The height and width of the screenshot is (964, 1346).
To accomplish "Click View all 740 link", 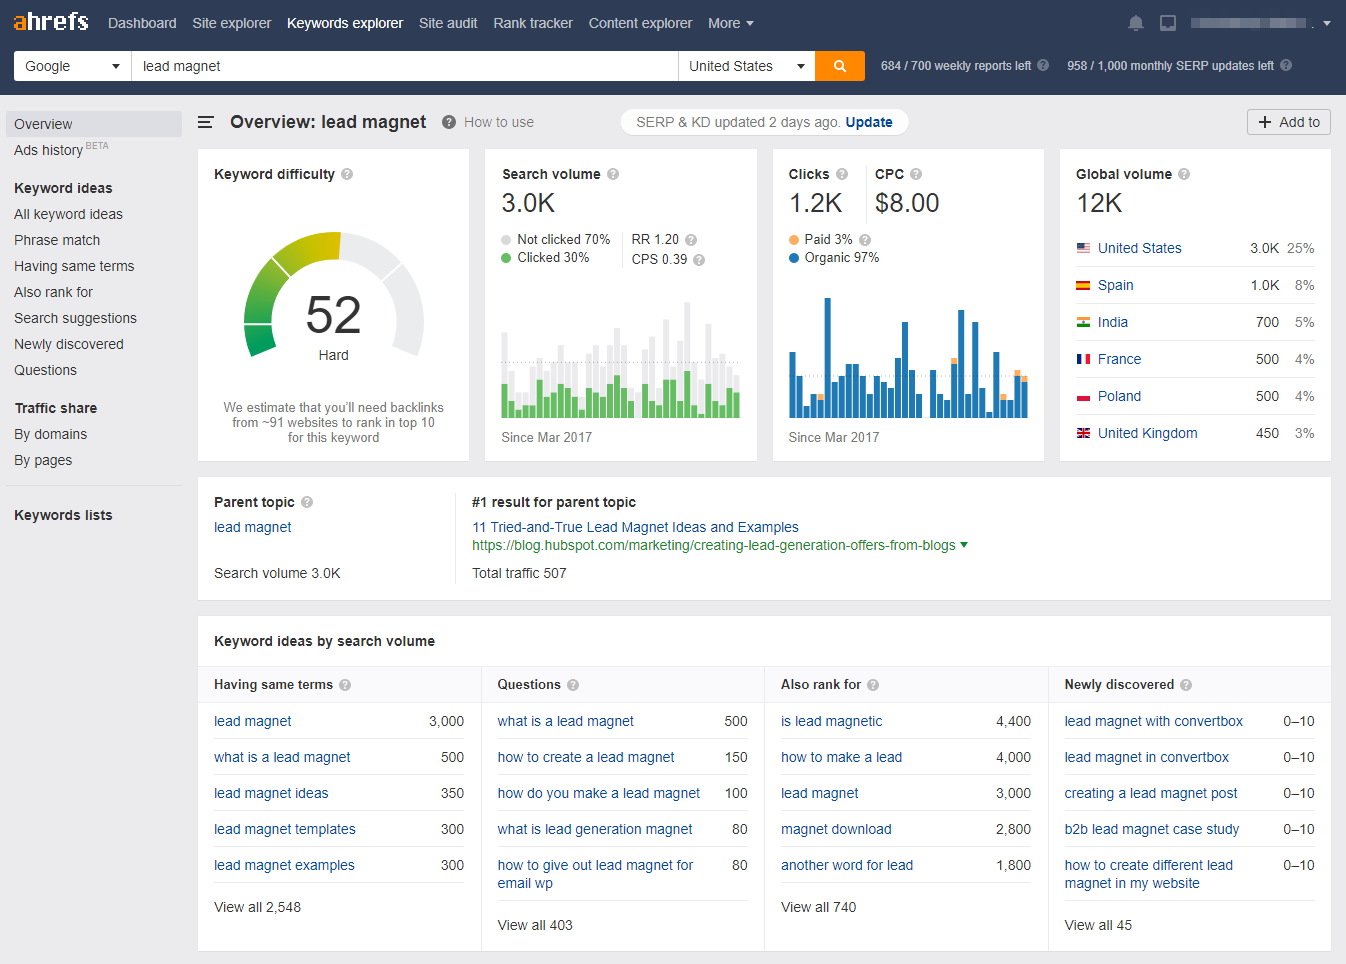I will tap(819, 907).
